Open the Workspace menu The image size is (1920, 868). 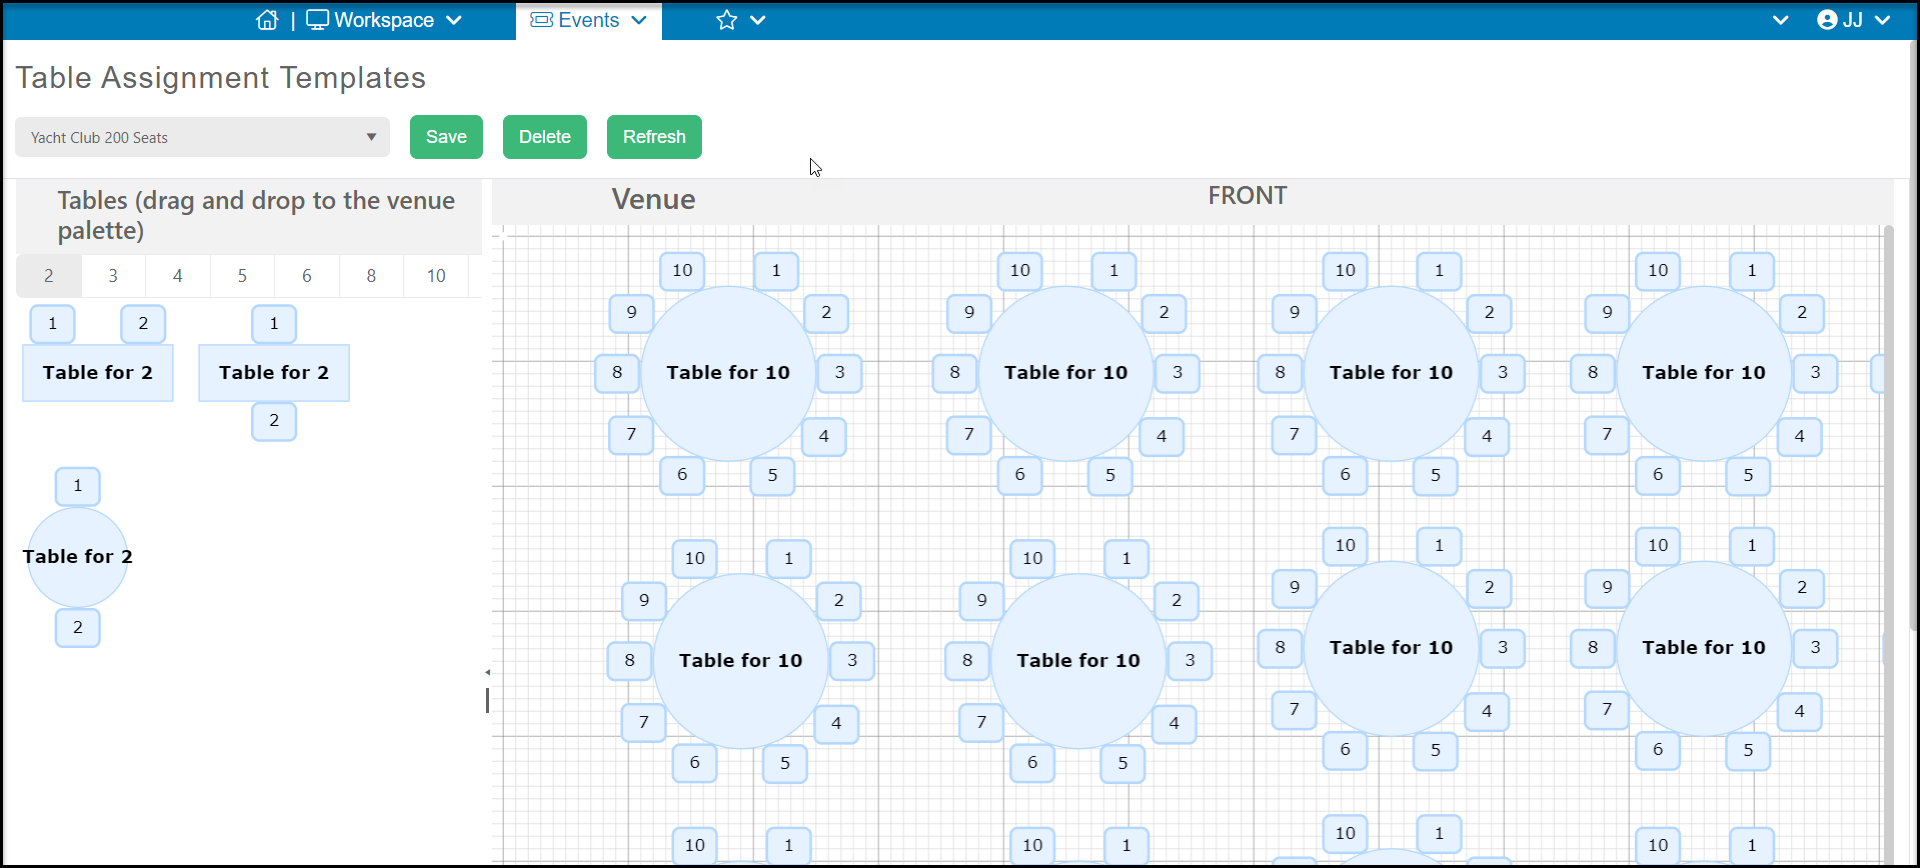(384, 20)
